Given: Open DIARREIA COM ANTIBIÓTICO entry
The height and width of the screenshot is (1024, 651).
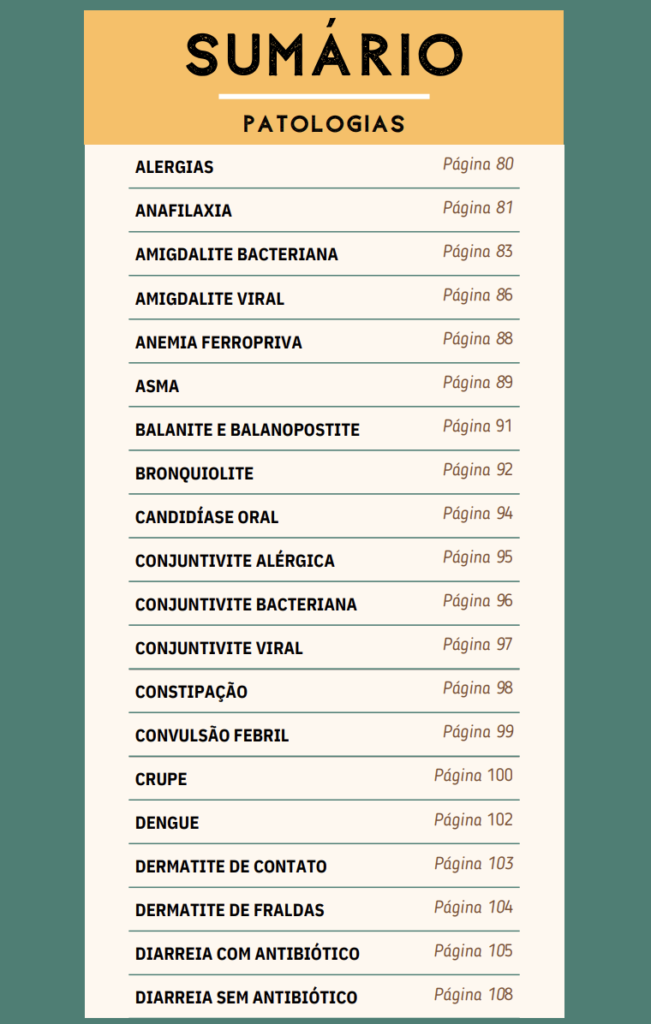Looking at the screenshot, I should pos(247,954).
